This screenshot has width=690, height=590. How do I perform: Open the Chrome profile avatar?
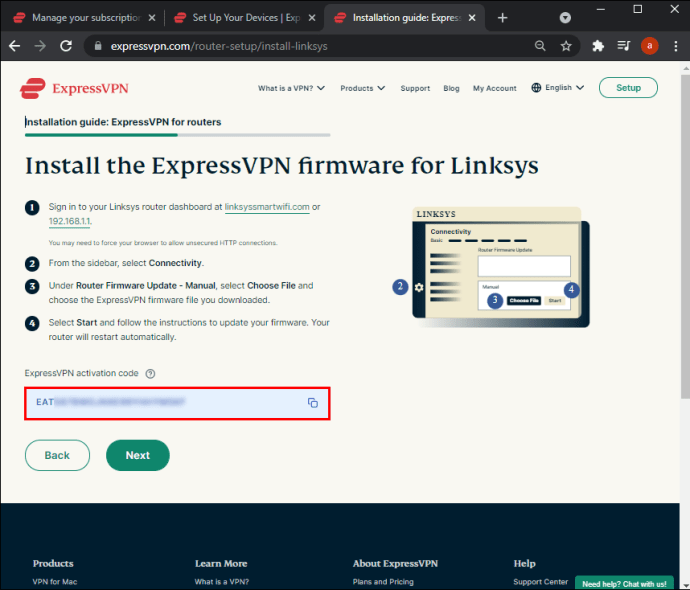tap(650, 46)
